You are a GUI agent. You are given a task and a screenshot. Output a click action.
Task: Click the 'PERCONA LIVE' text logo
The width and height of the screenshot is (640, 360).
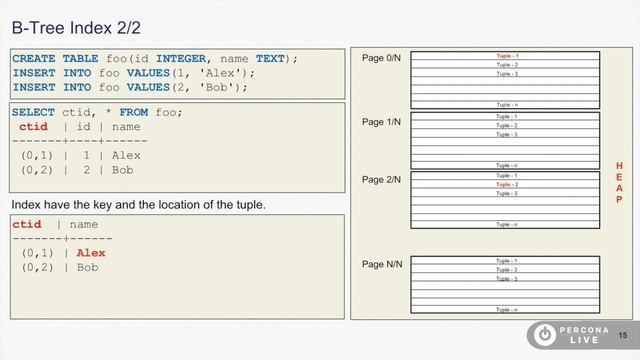pyautogui.click(x=584, y=335)
